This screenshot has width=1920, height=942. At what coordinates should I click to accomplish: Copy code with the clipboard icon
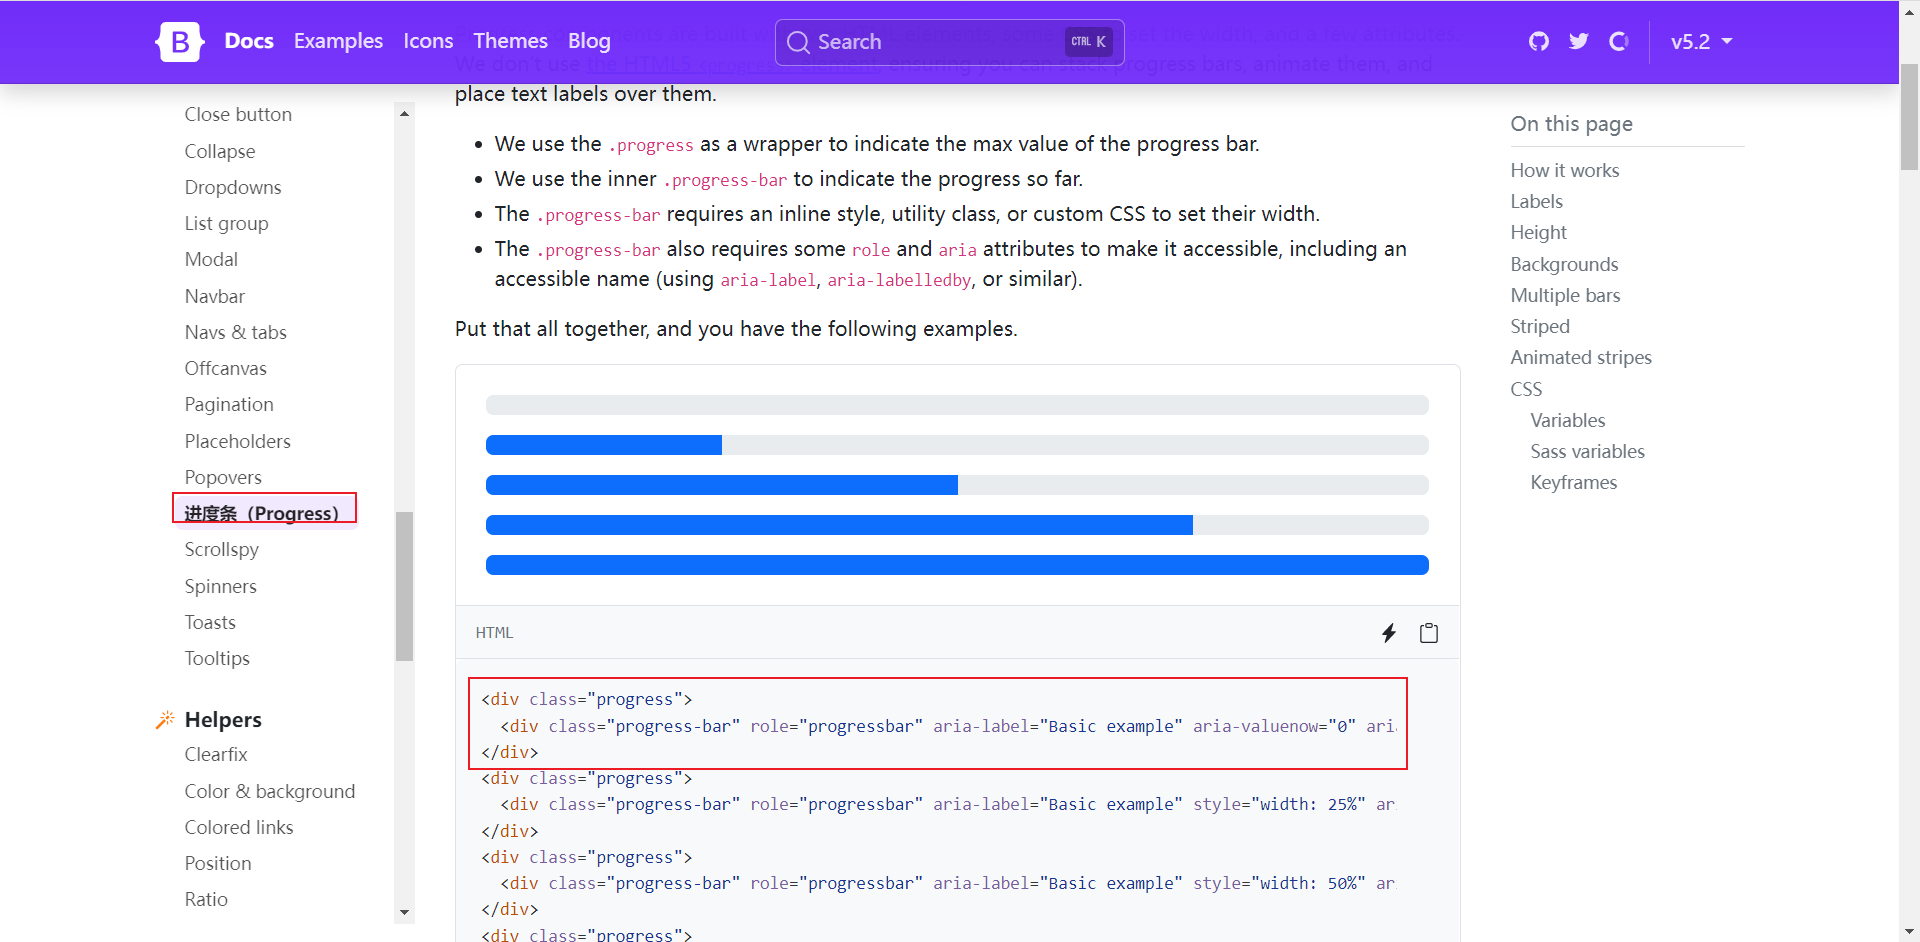click(x=1429, y=633)
